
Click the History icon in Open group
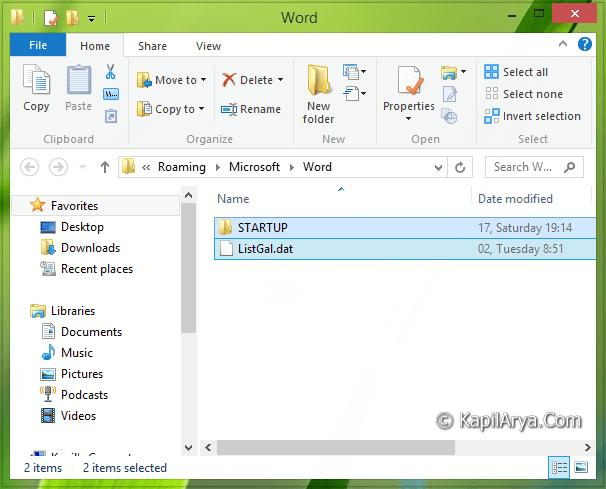(449, 116)
